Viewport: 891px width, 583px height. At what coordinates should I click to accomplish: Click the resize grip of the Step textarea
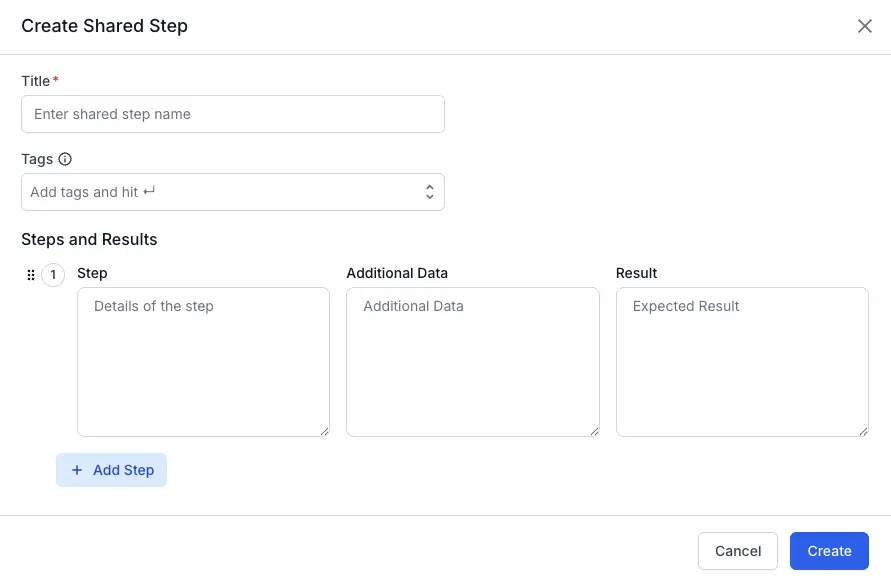[x=323, y=430]
